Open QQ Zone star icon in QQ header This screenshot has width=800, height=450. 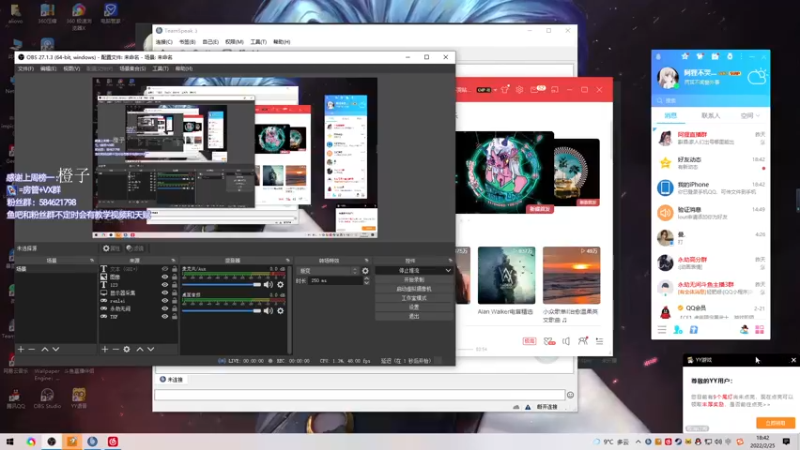[685, 57]
